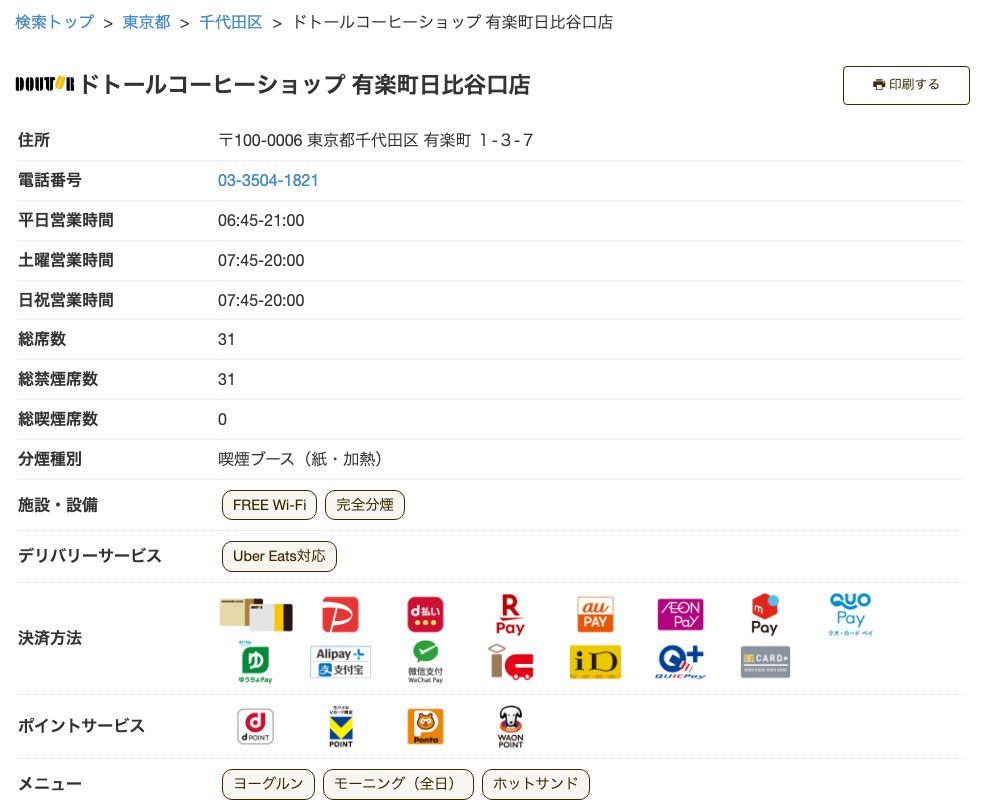This screenshot has height=800, width=990.
Task: Select the ホットサンド menu tag
Action: (535, 784)
